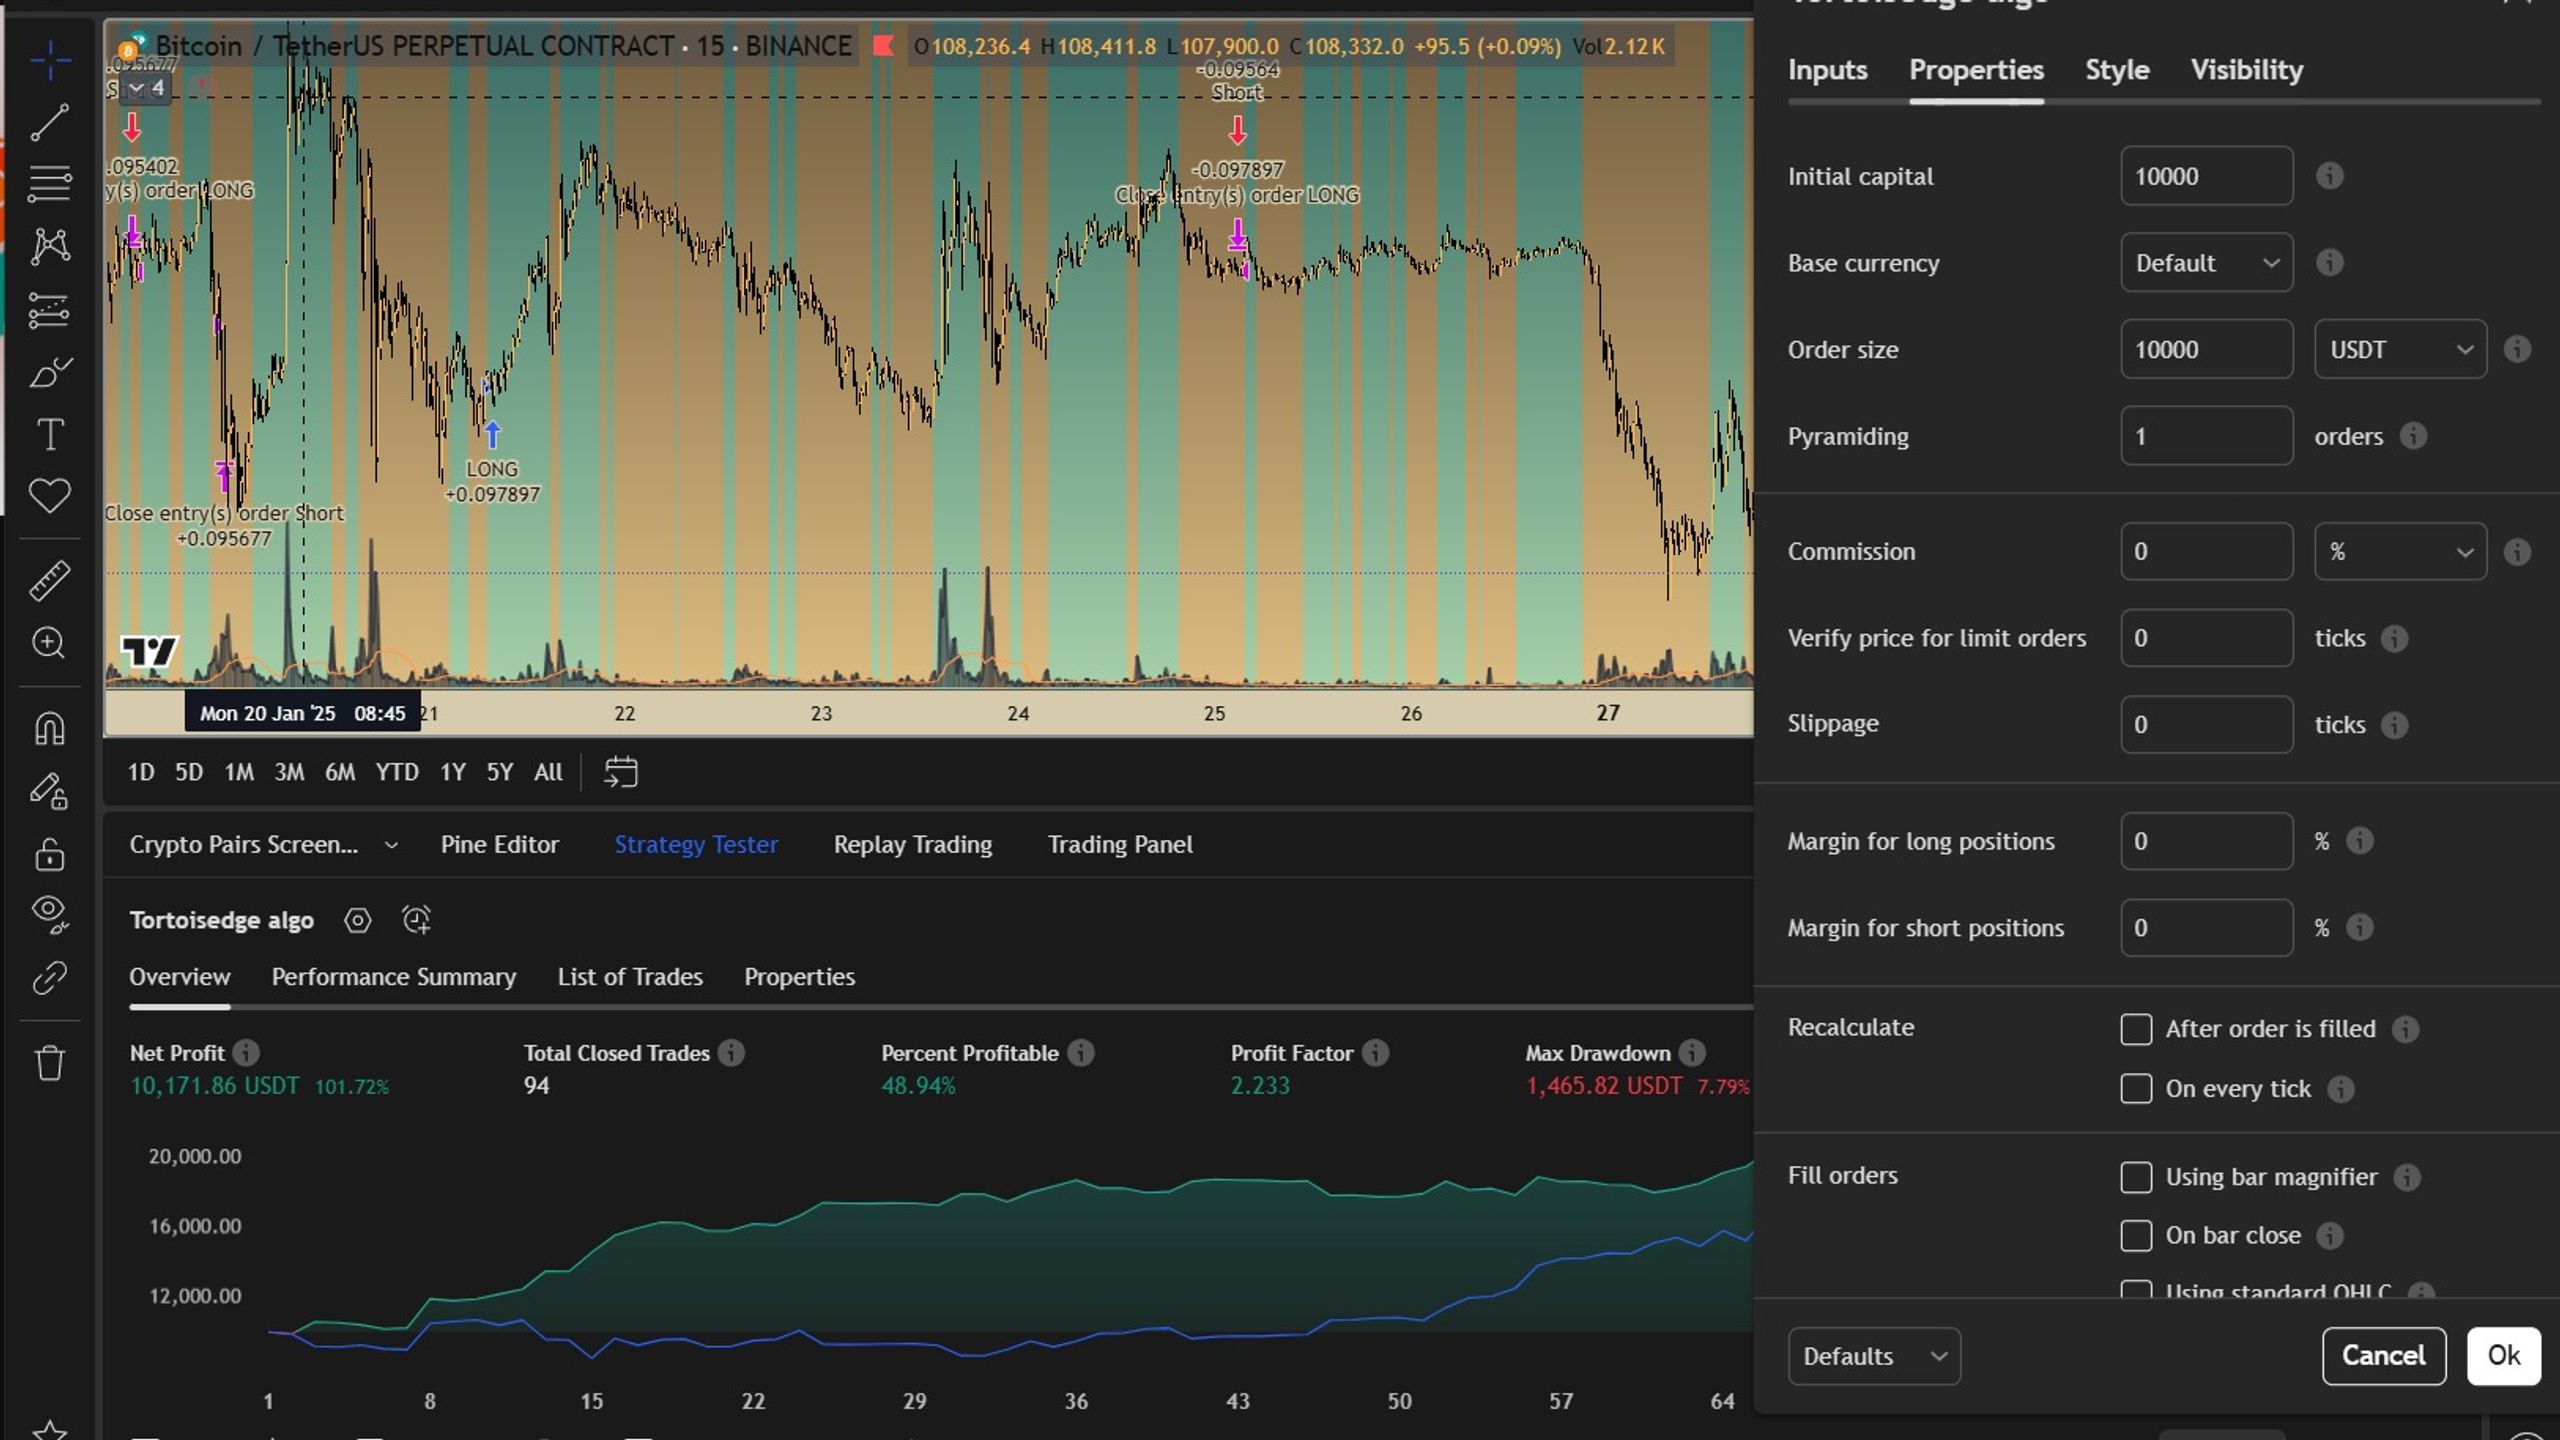
Task: Click the Pyramiding orders input field
Action: pyautogui.click(x=2206, y=436)
